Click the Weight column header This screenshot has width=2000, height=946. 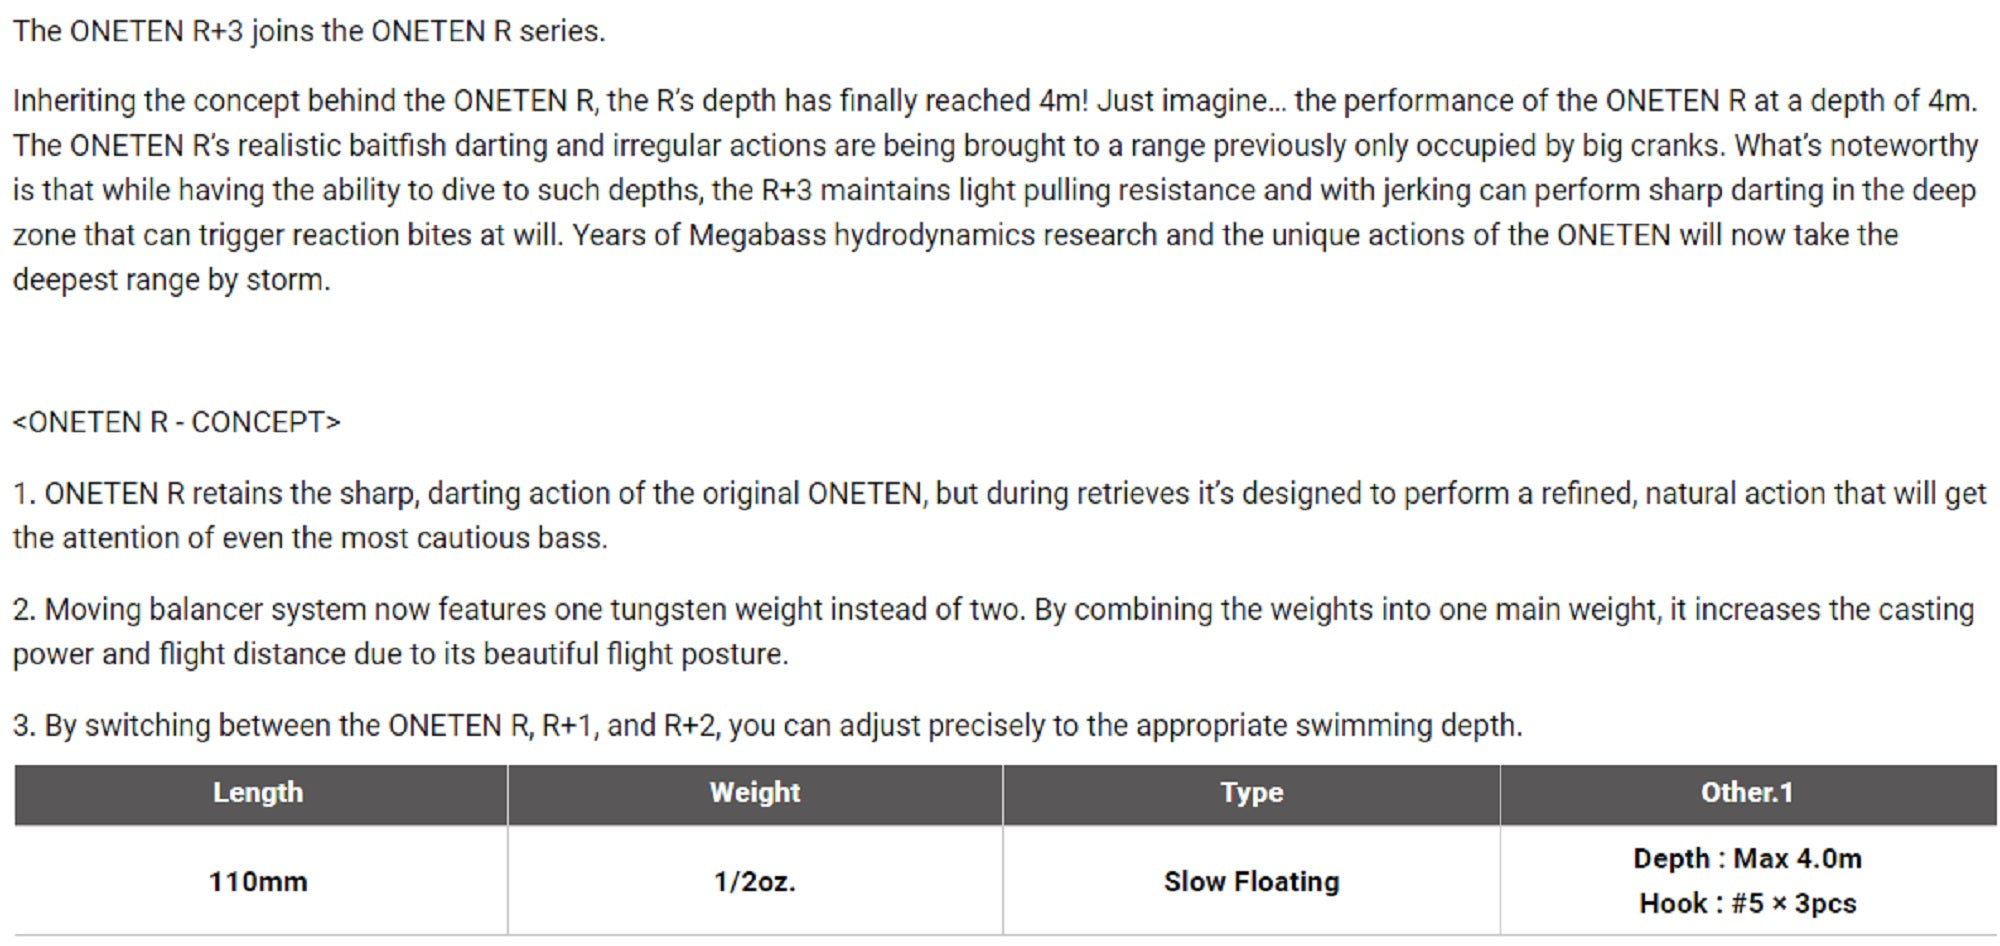click(x=755, y=793)
